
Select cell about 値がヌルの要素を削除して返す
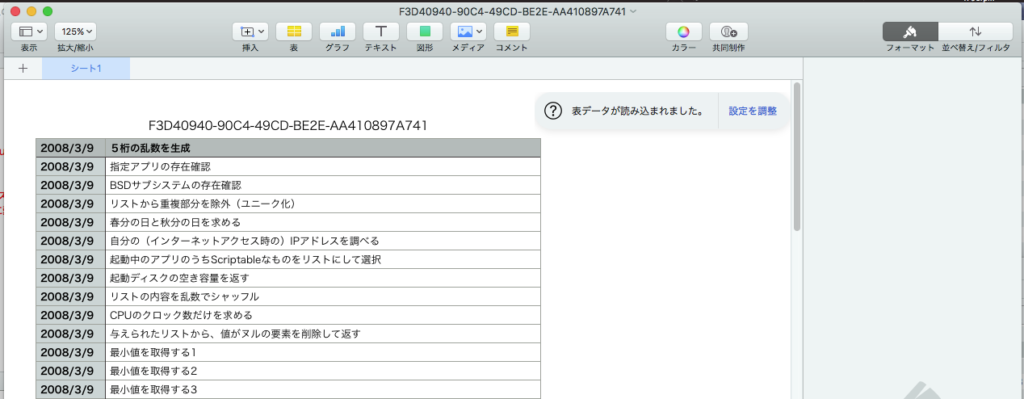coord(323,334)
